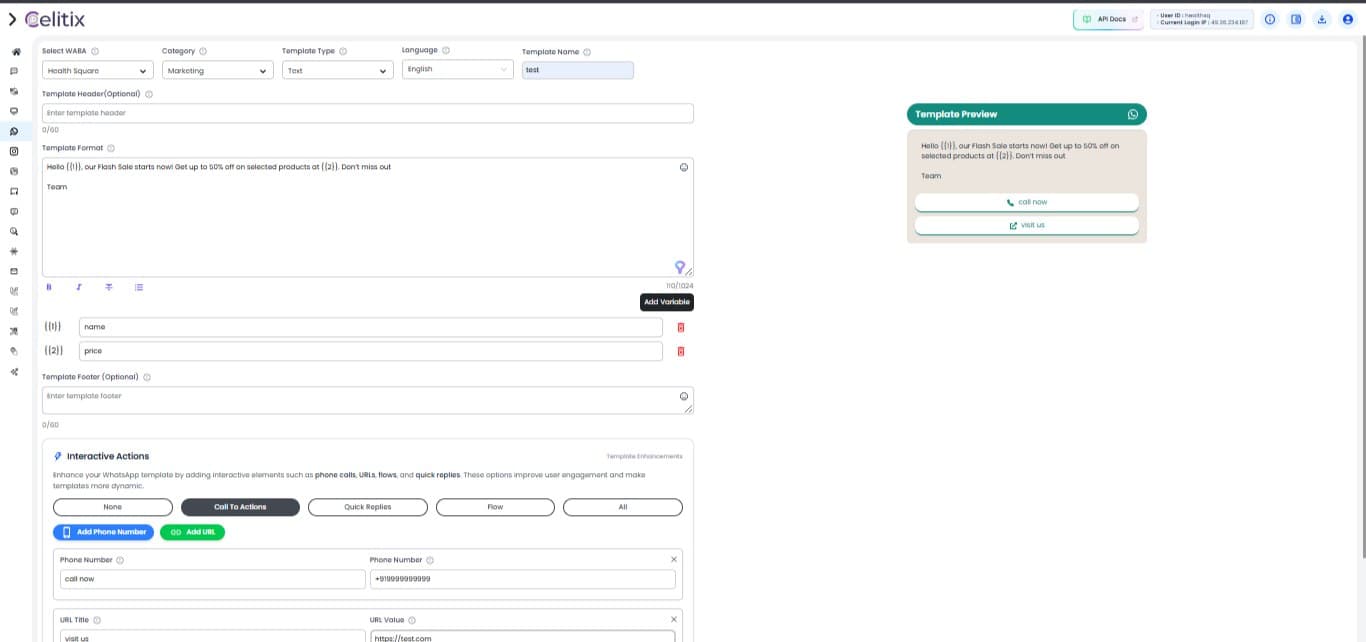1366x642 pixels.
Task: Click the Add Variable button
Action: point(667,302)
